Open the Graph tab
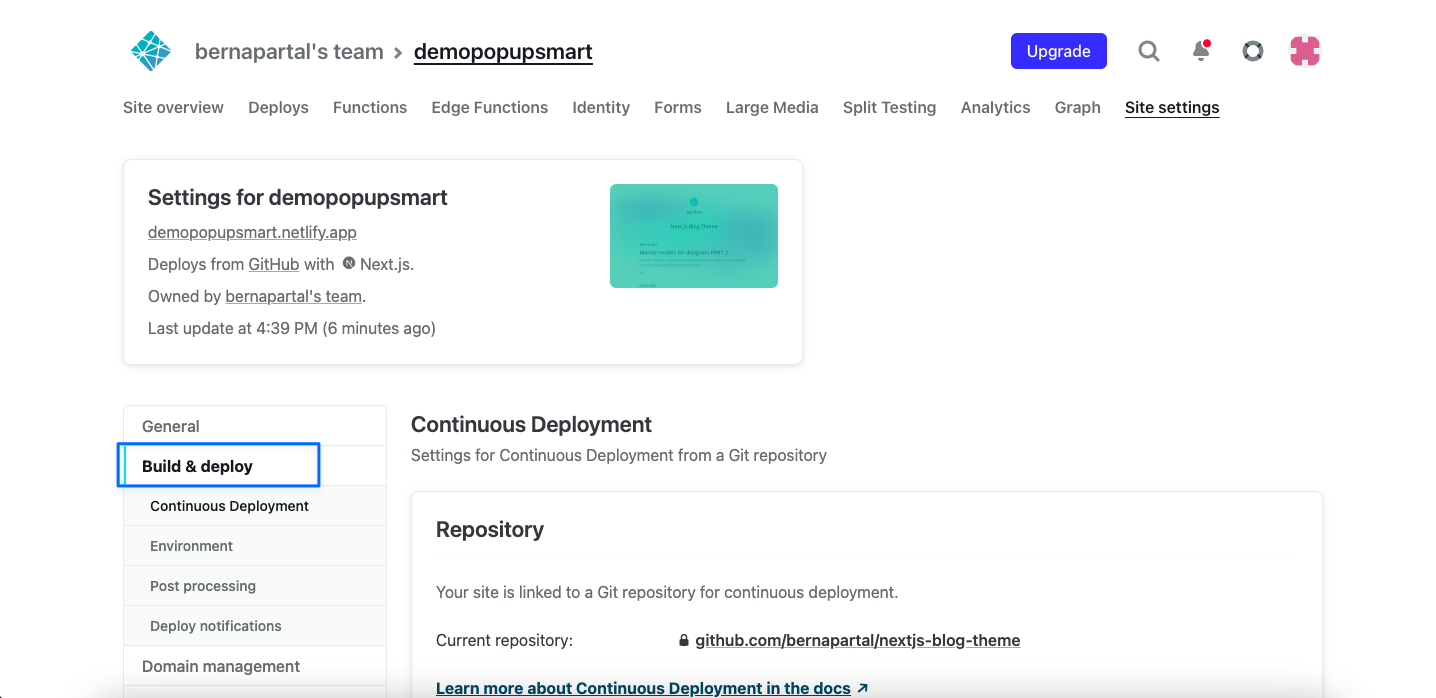 (x=1078, y=107)
